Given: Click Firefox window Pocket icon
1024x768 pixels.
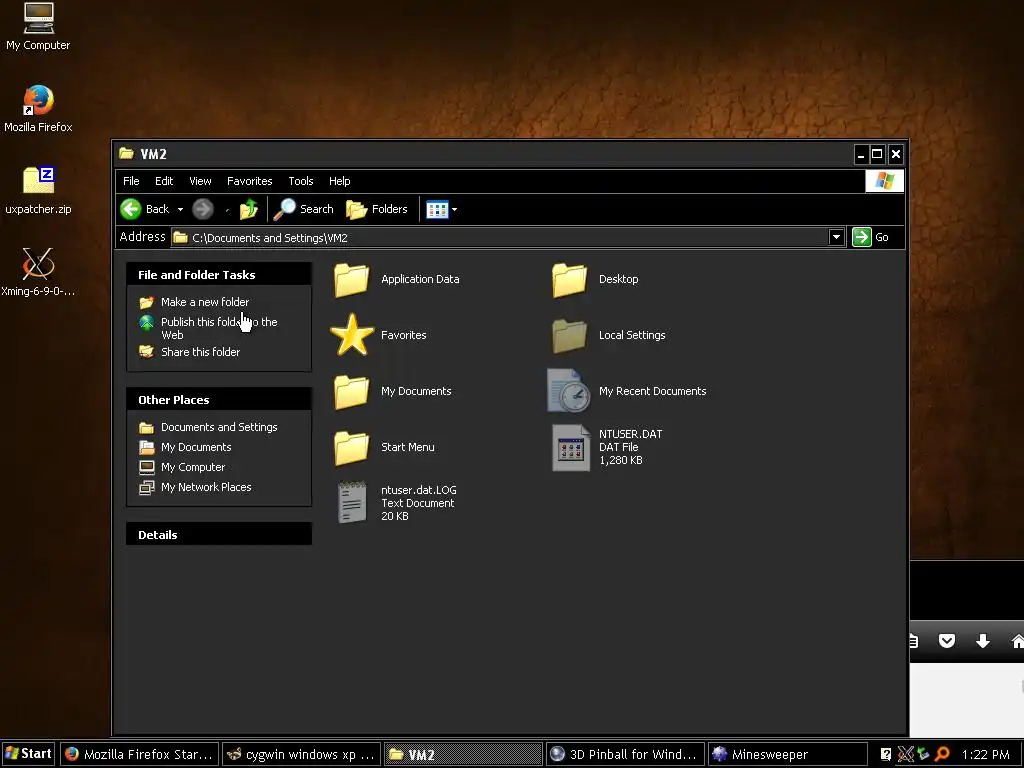Looking at the screenshot, I should pos(947,641).
